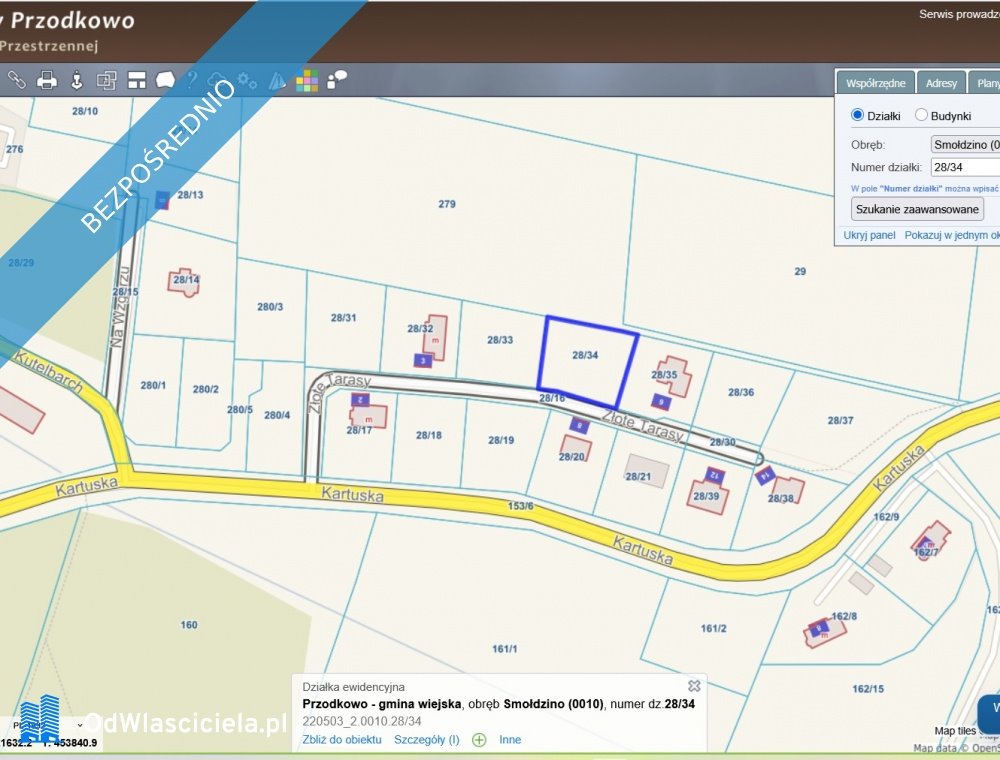Click the chain link icon in the toolbar
This screenshot has width=1000, height=760.
pos(16,80)
